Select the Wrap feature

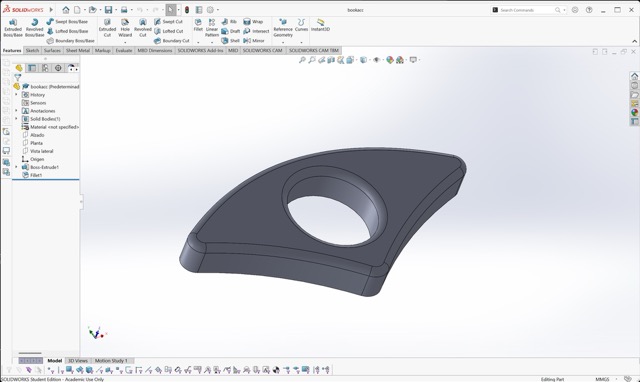point(253,22)
